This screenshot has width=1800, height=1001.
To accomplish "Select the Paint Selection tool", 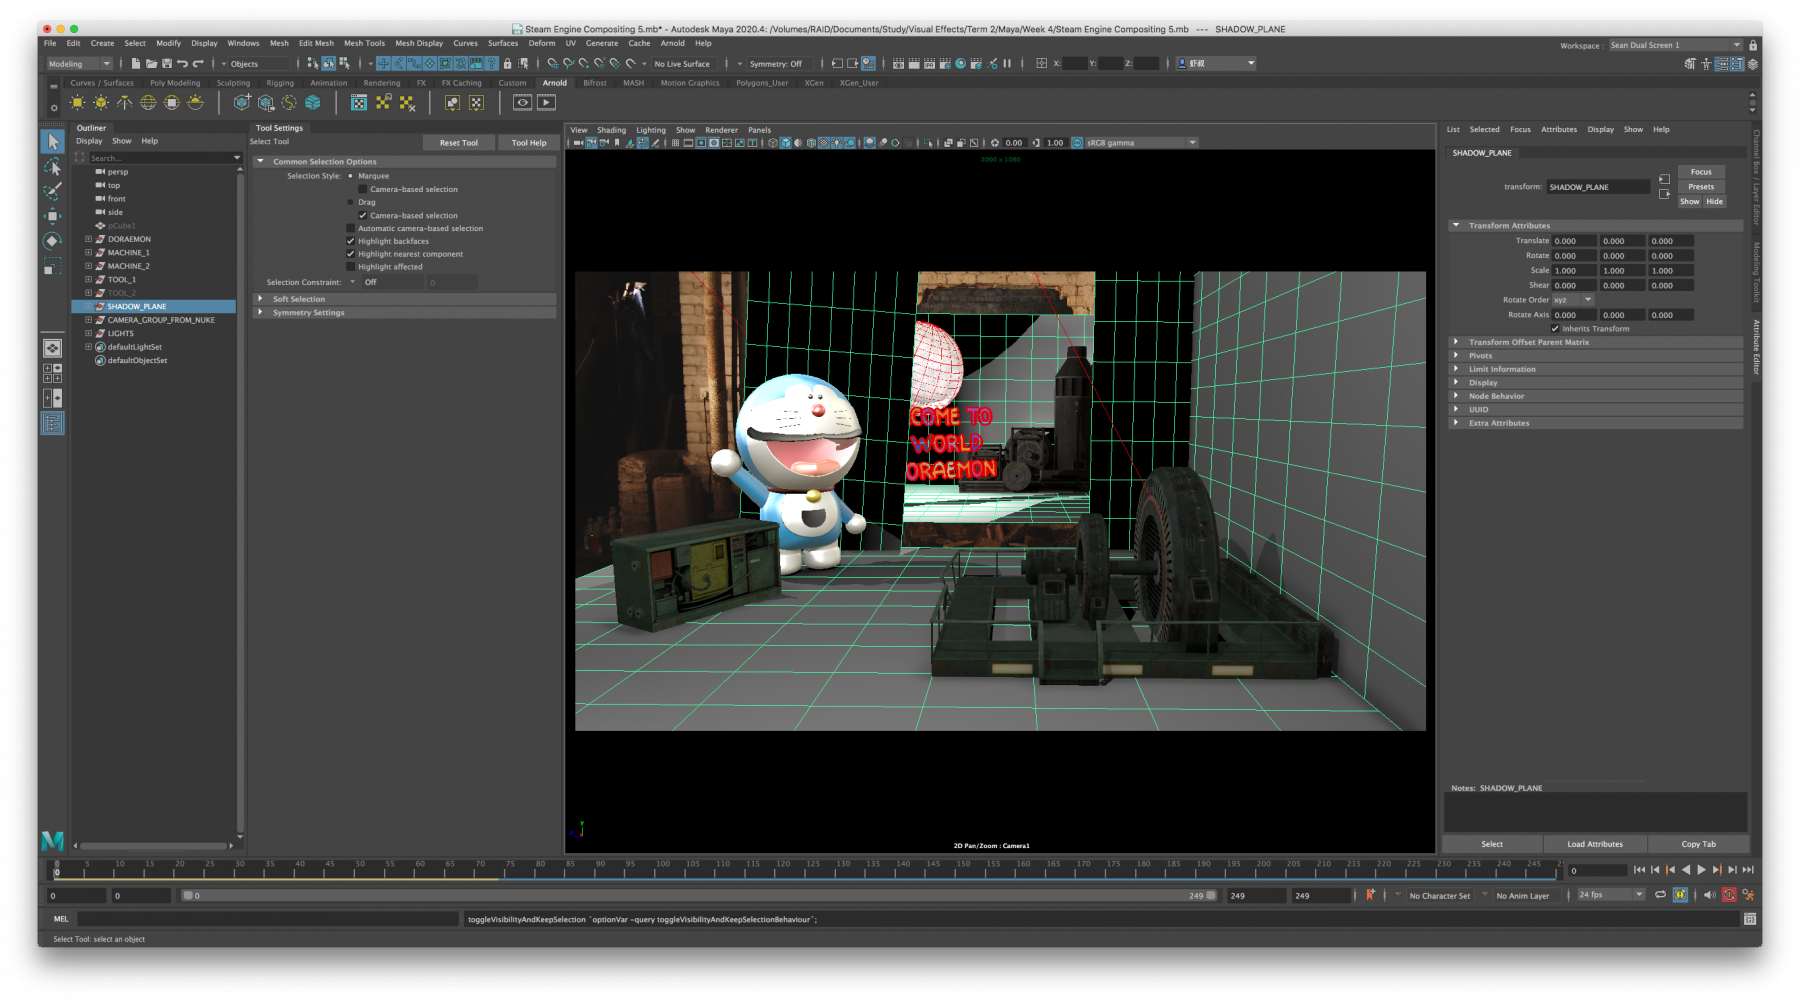I will point(53,191).
